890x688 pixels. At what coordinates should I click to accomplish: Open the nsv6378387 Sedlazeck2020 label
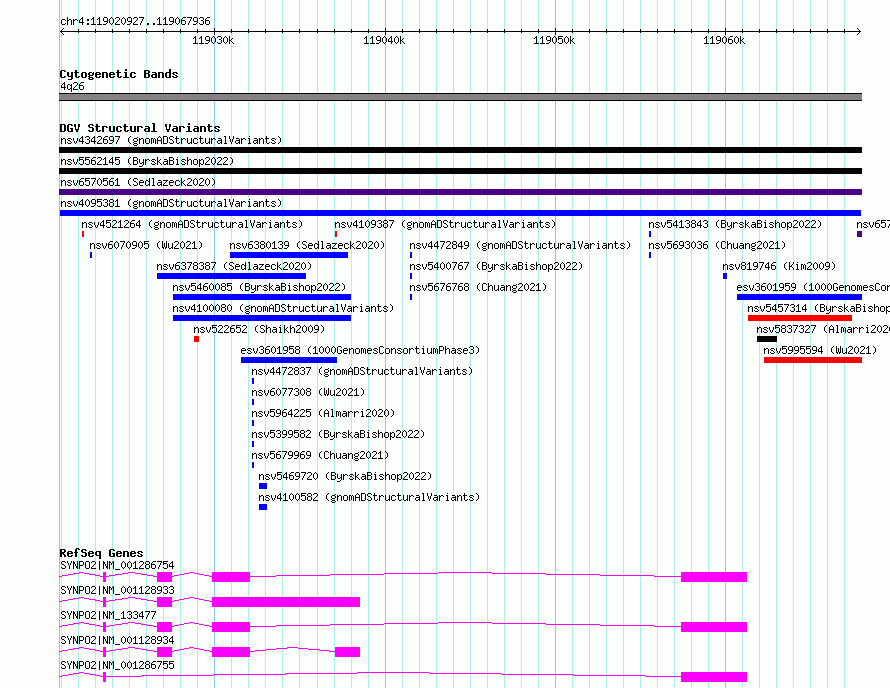(234, 266)
